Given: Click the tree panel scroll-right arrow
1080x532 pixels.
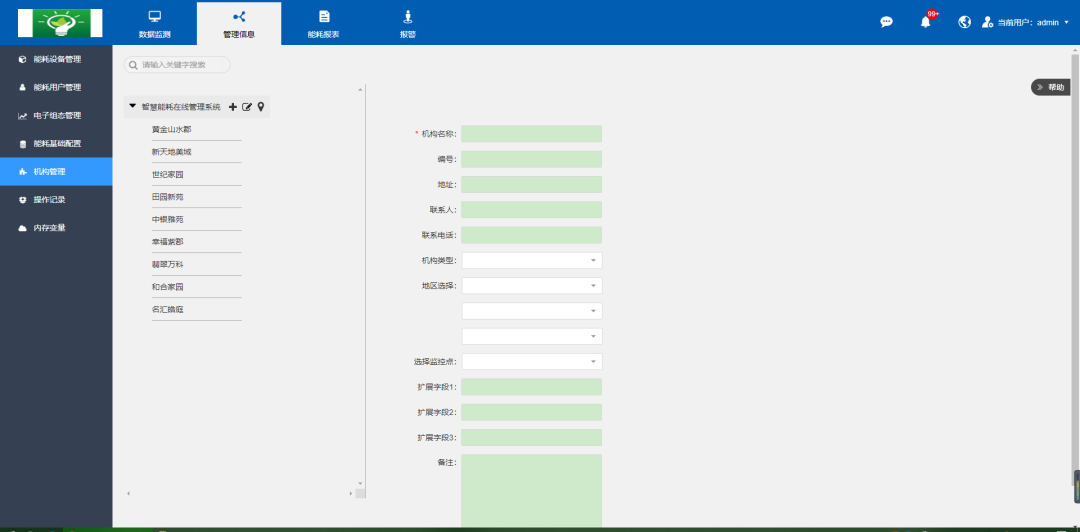Looking at the screenshot, I should tap(351, 493).
